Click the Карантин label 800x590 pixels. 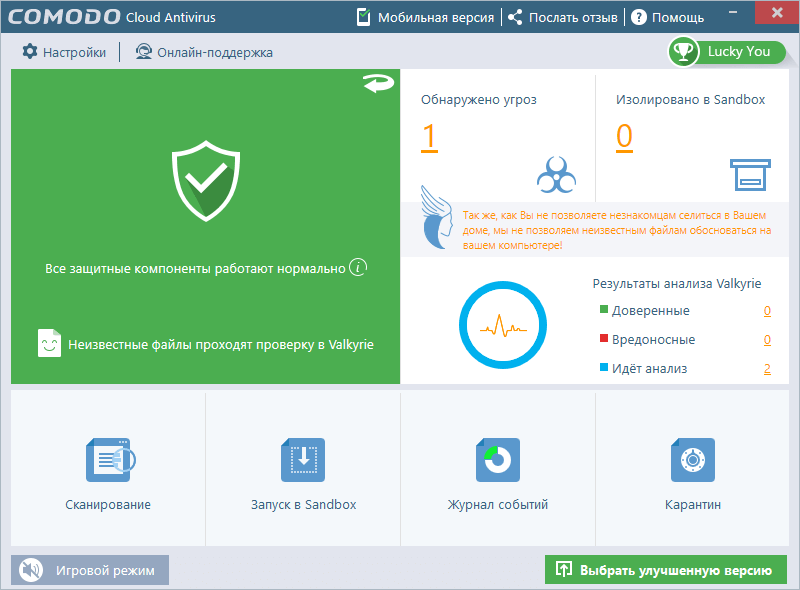(x=692, y=504)
